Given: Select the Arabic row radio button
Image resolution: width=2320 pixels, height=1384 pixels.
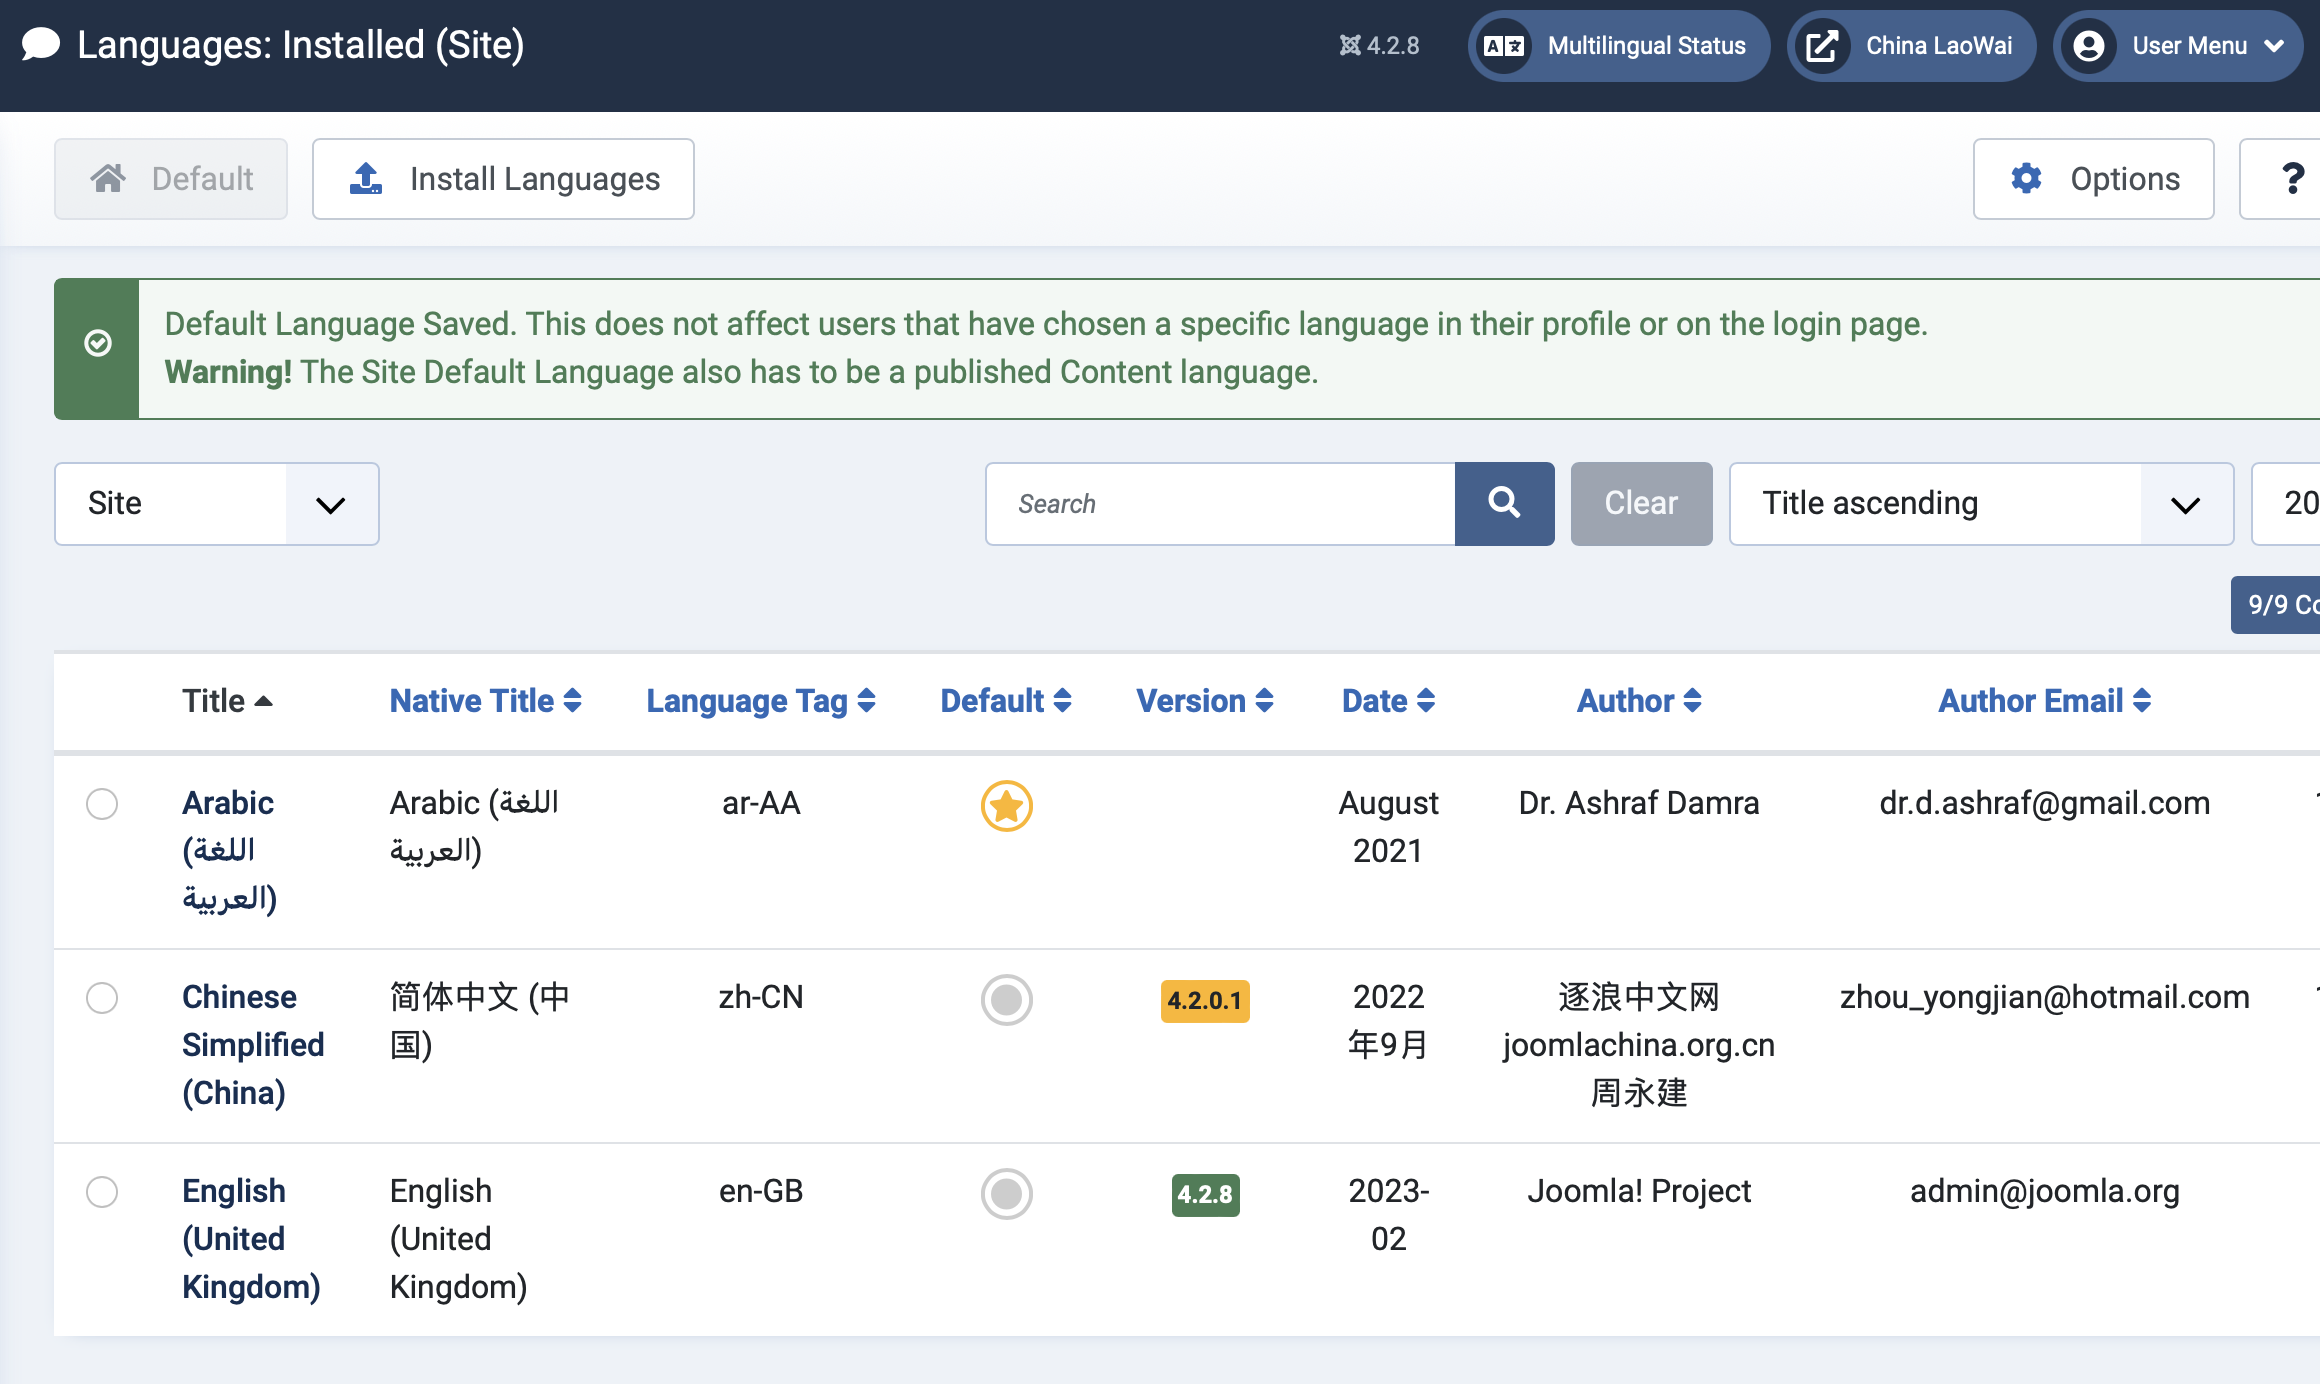Looking at the screenshot, I should (102, 804).
